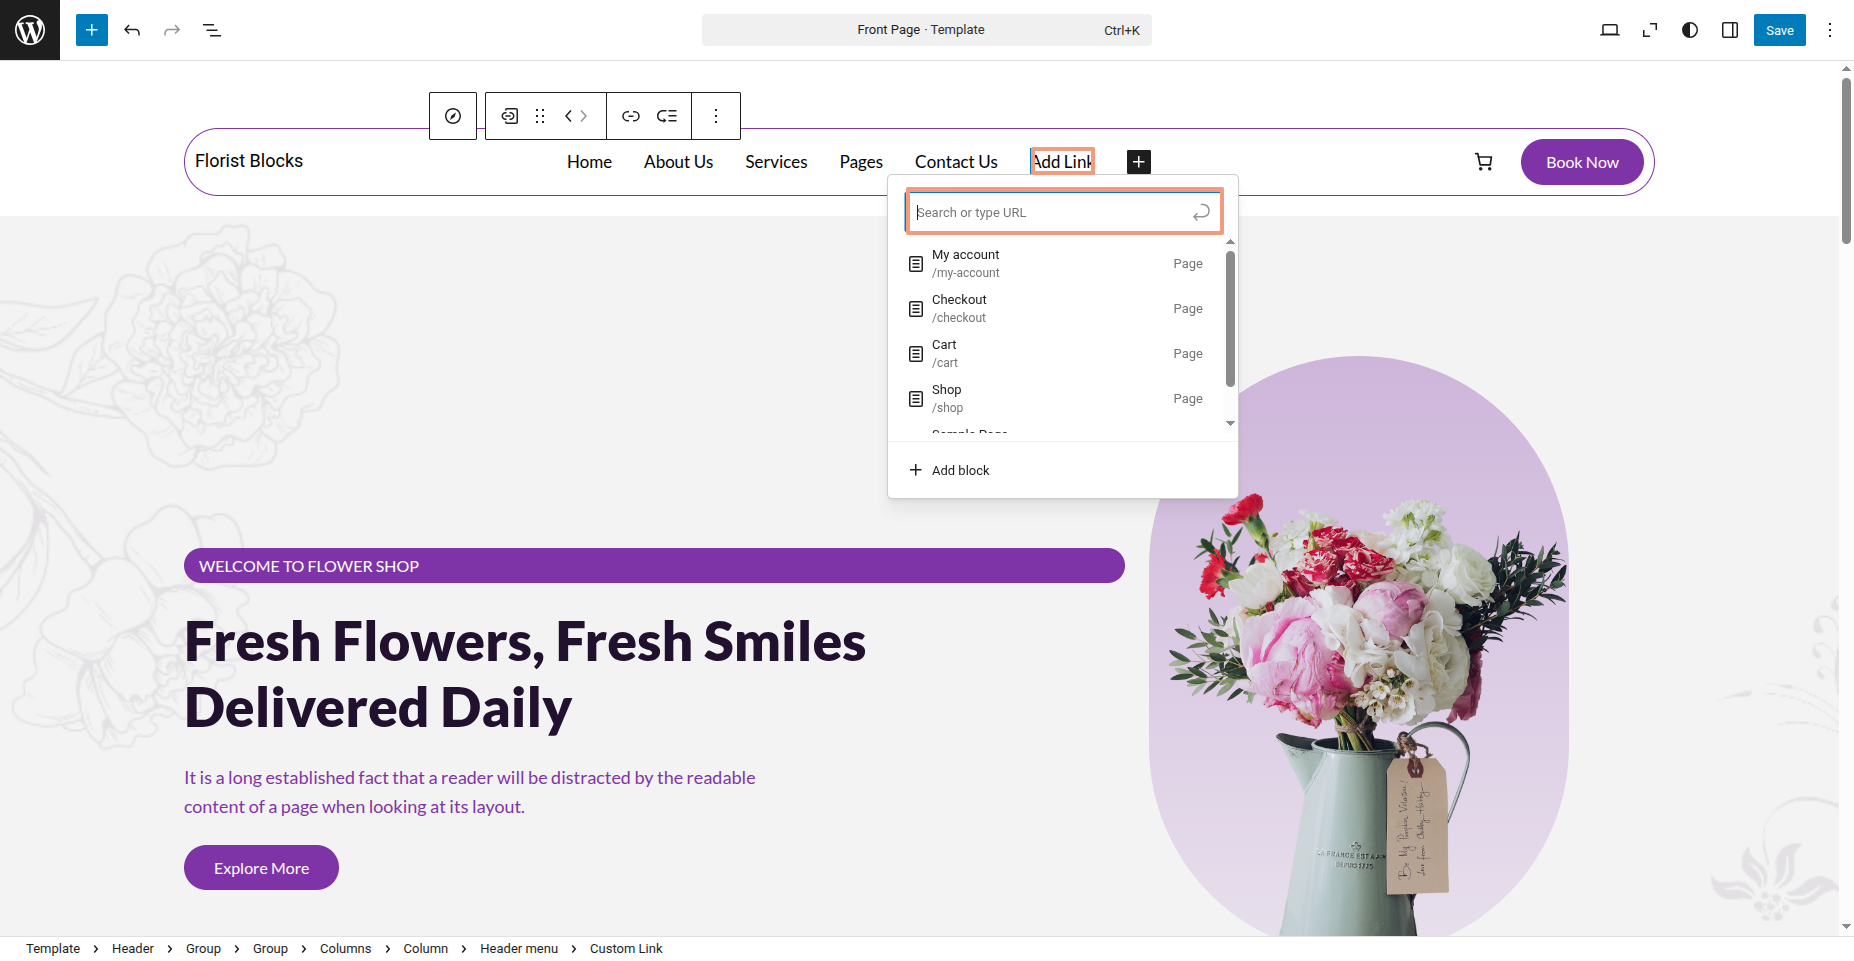Open the Document Overview list view
The image size is (1854, 961).
click(212, 30)
